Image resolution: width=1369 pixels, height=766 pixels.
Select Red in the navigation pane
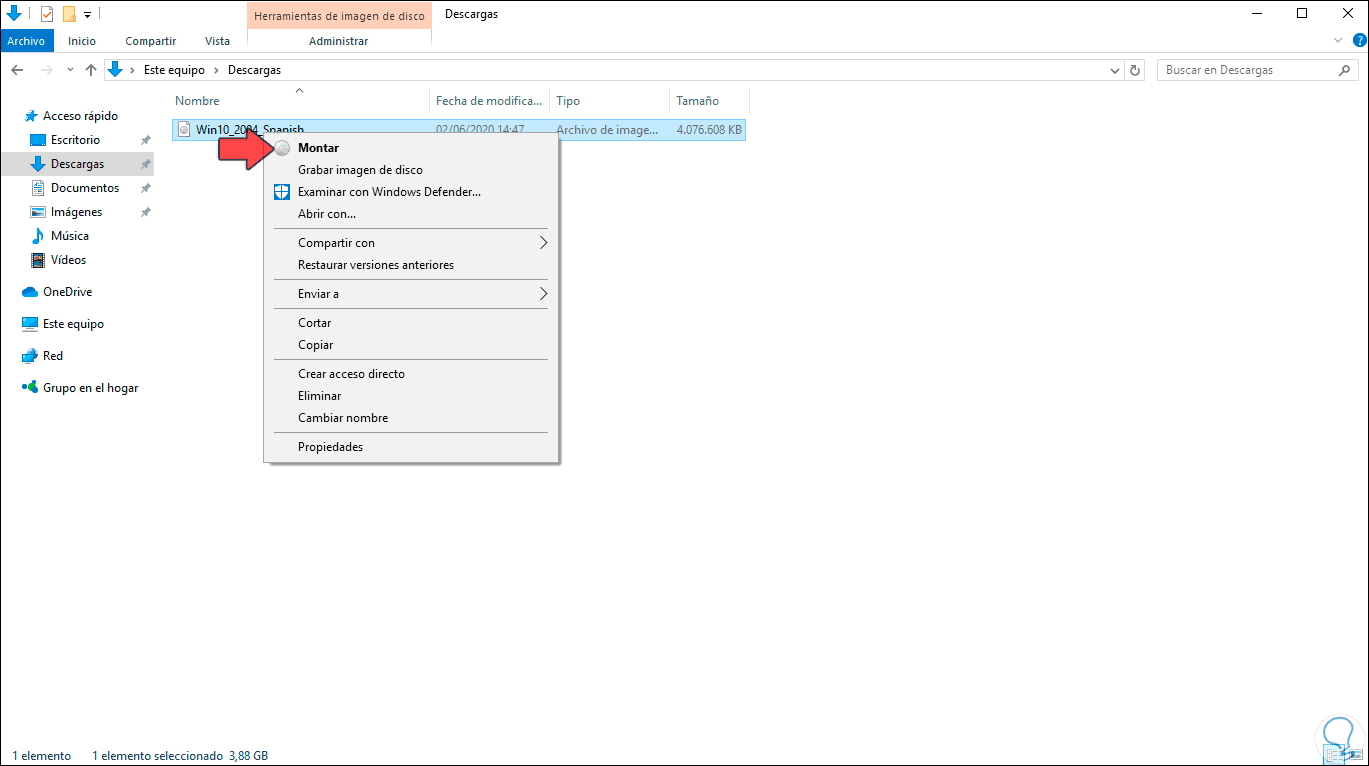(53, 356)
